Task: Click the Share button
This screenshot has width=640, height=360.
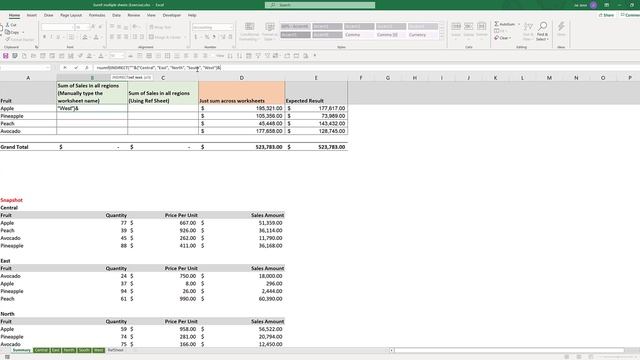Action: click(x=606, y=15)
